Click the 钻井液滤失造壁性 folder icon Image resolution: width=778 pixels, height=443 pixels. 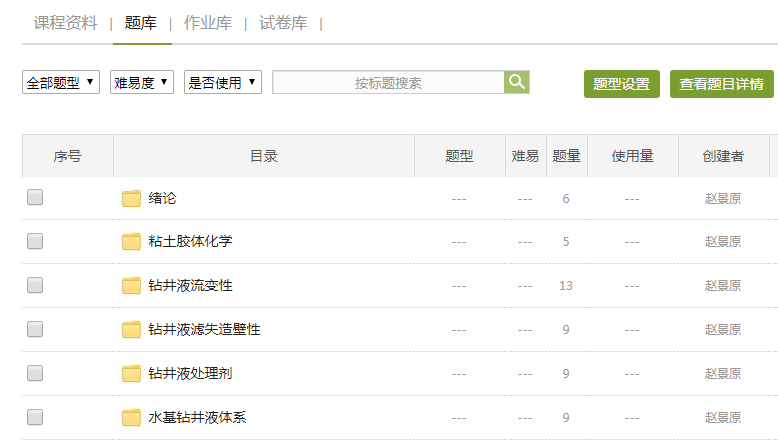click(131, 329)
